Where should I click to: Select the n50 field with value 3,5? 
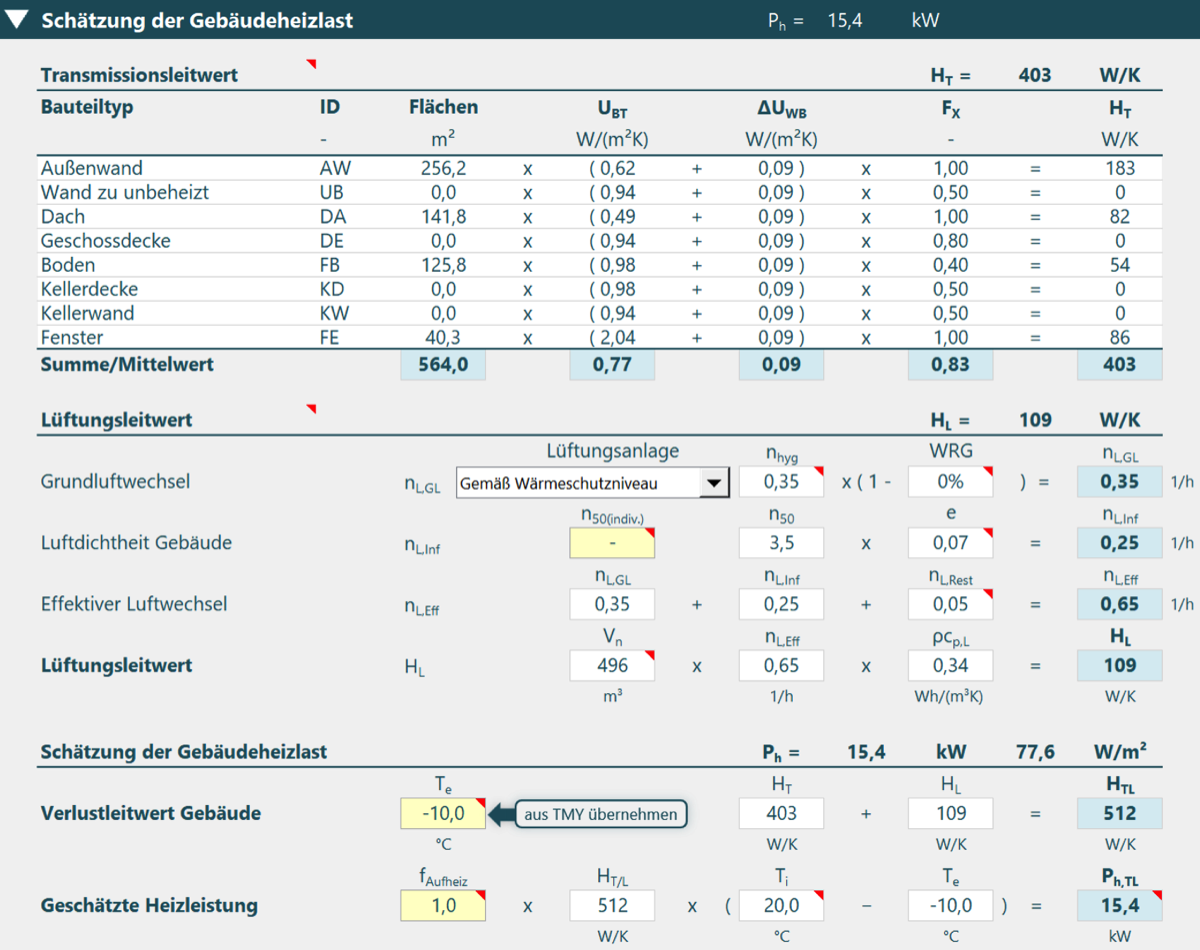point(781,543)
